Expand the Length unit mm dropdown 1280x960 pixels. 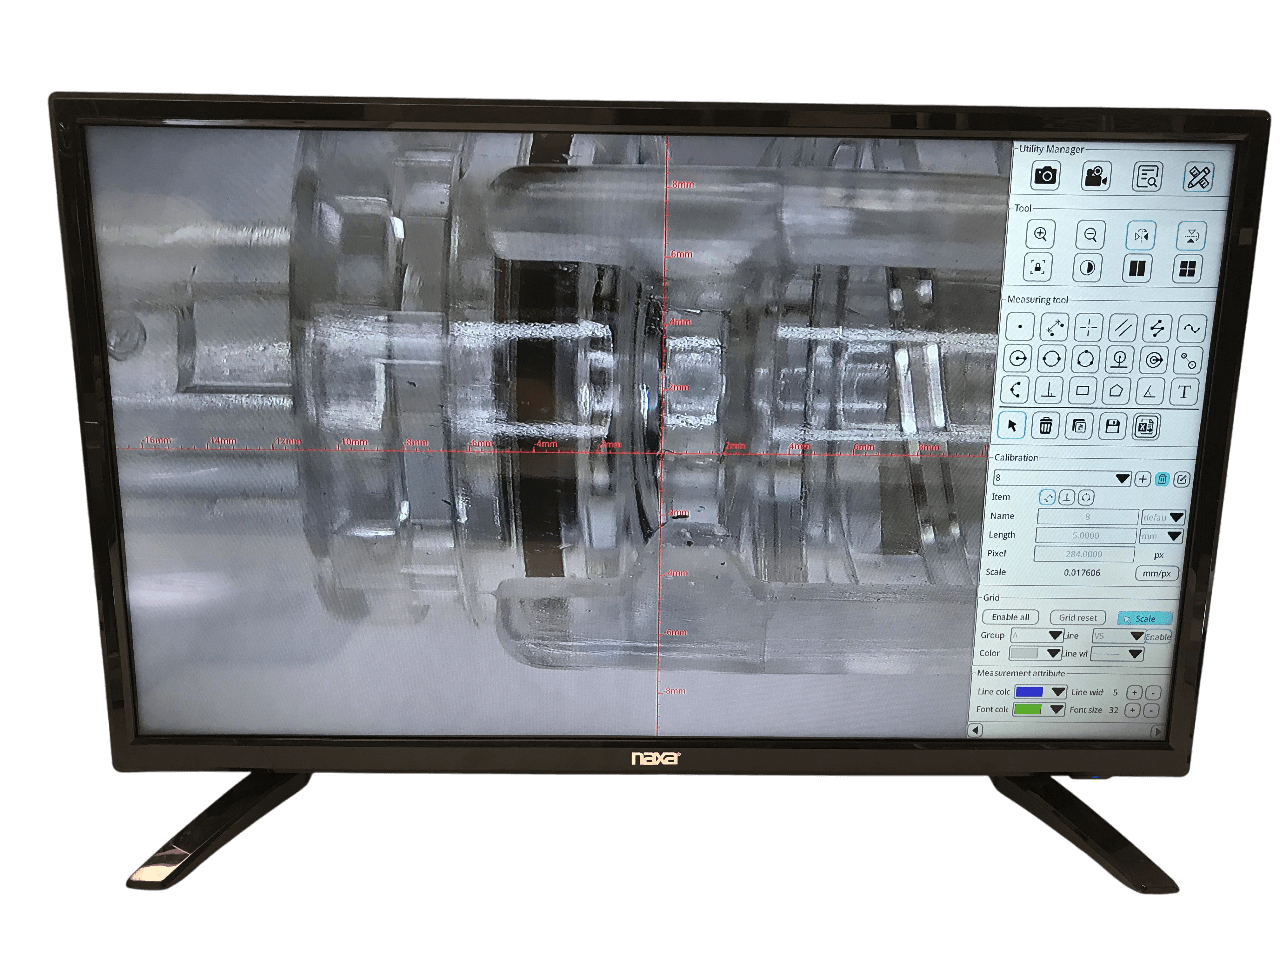[1174, 536]
